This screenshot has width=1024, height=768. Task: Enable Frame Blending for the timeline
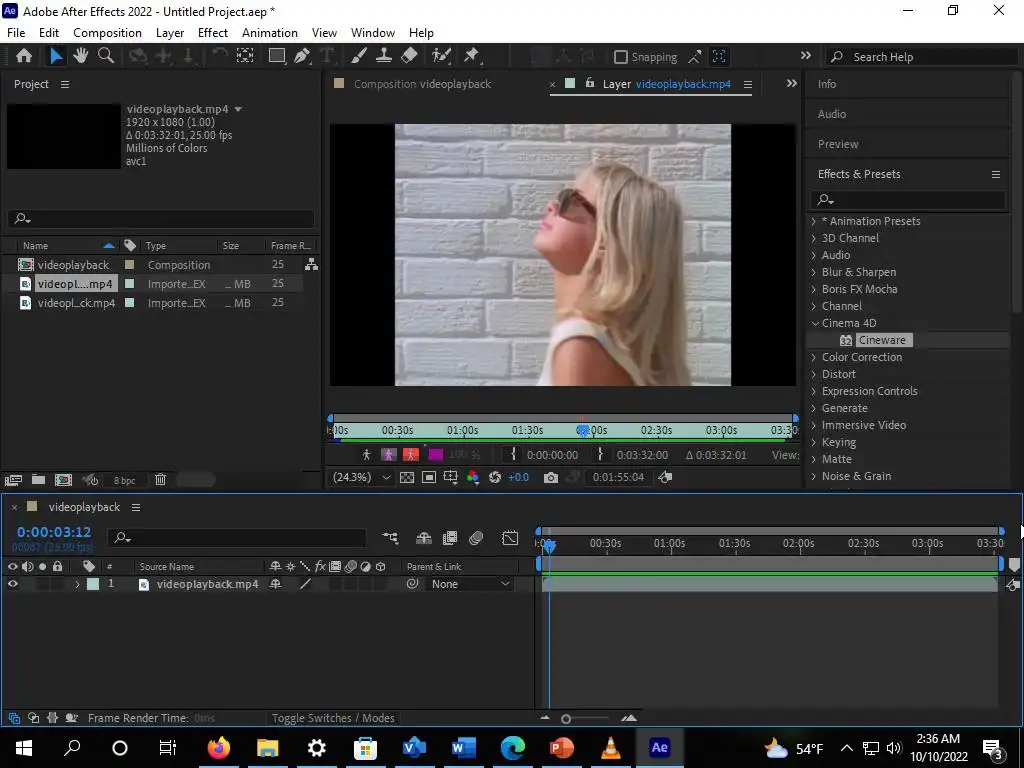click(450, 538)
